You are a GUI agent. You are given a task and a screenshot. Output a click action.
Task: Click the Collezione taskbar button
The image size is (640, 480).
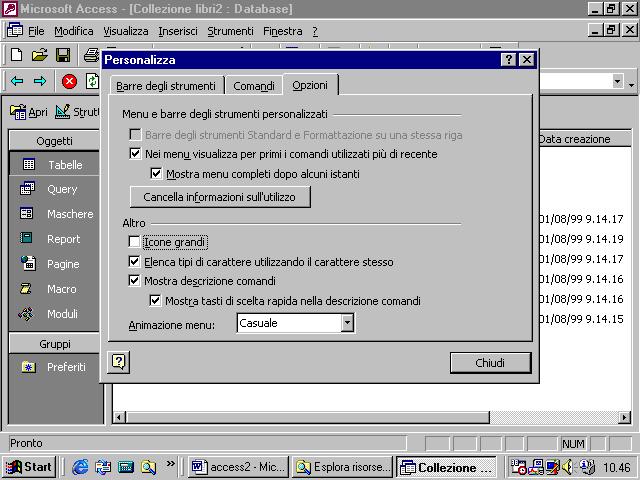pos(447,467)
